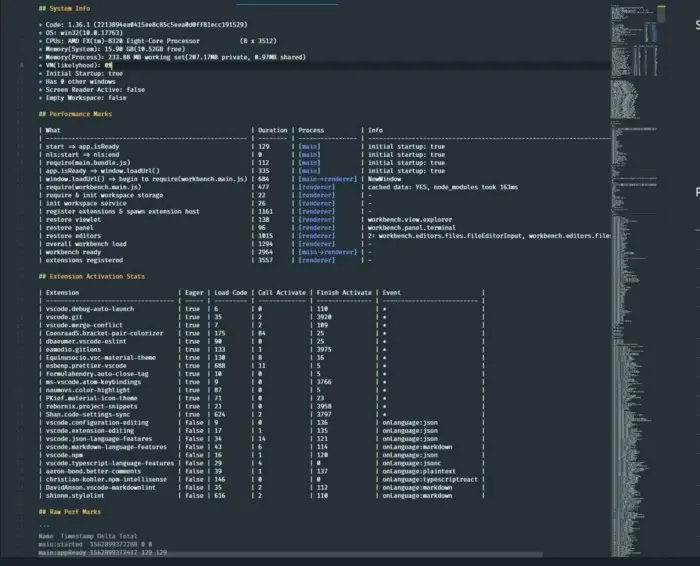Click the 'dbaeumer.vscode-eslint' extension name
This screenshot has width=700, height=566.
tap(86, 341)
